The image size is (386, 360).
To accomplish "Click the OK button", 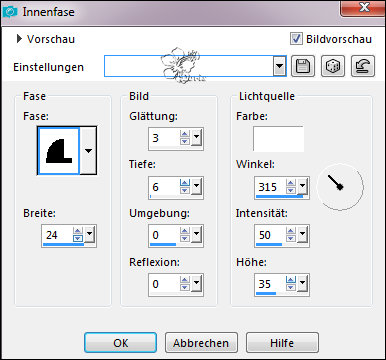I will [120, 343].
